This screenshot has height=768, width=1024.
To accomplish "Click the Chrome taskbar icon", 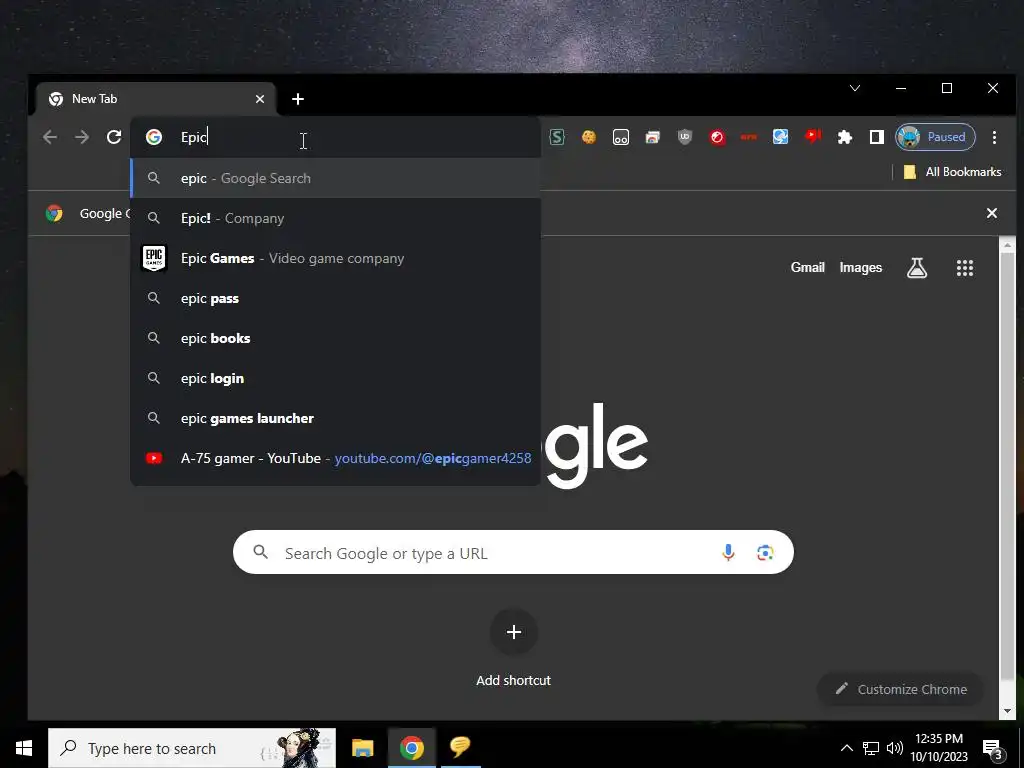I will (411, 748).
